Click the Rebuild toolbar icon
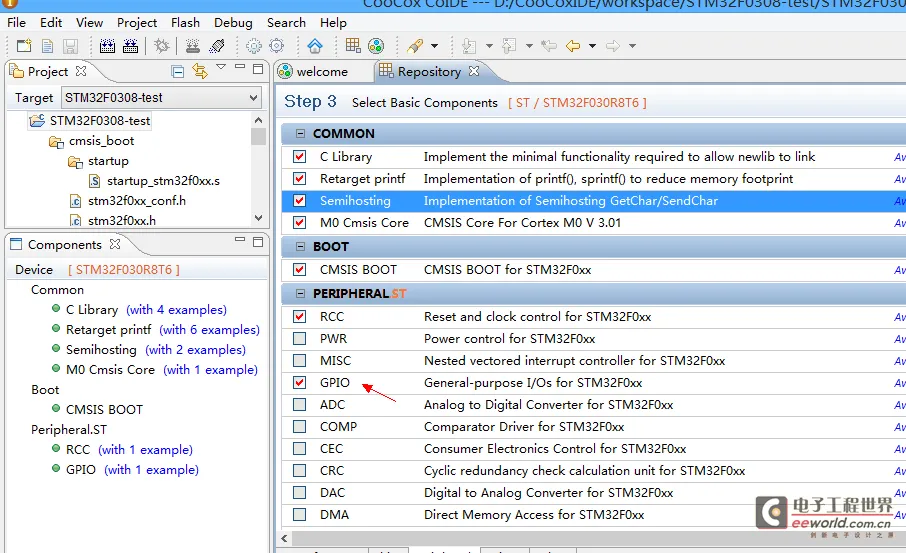 [x=131, y=46]
